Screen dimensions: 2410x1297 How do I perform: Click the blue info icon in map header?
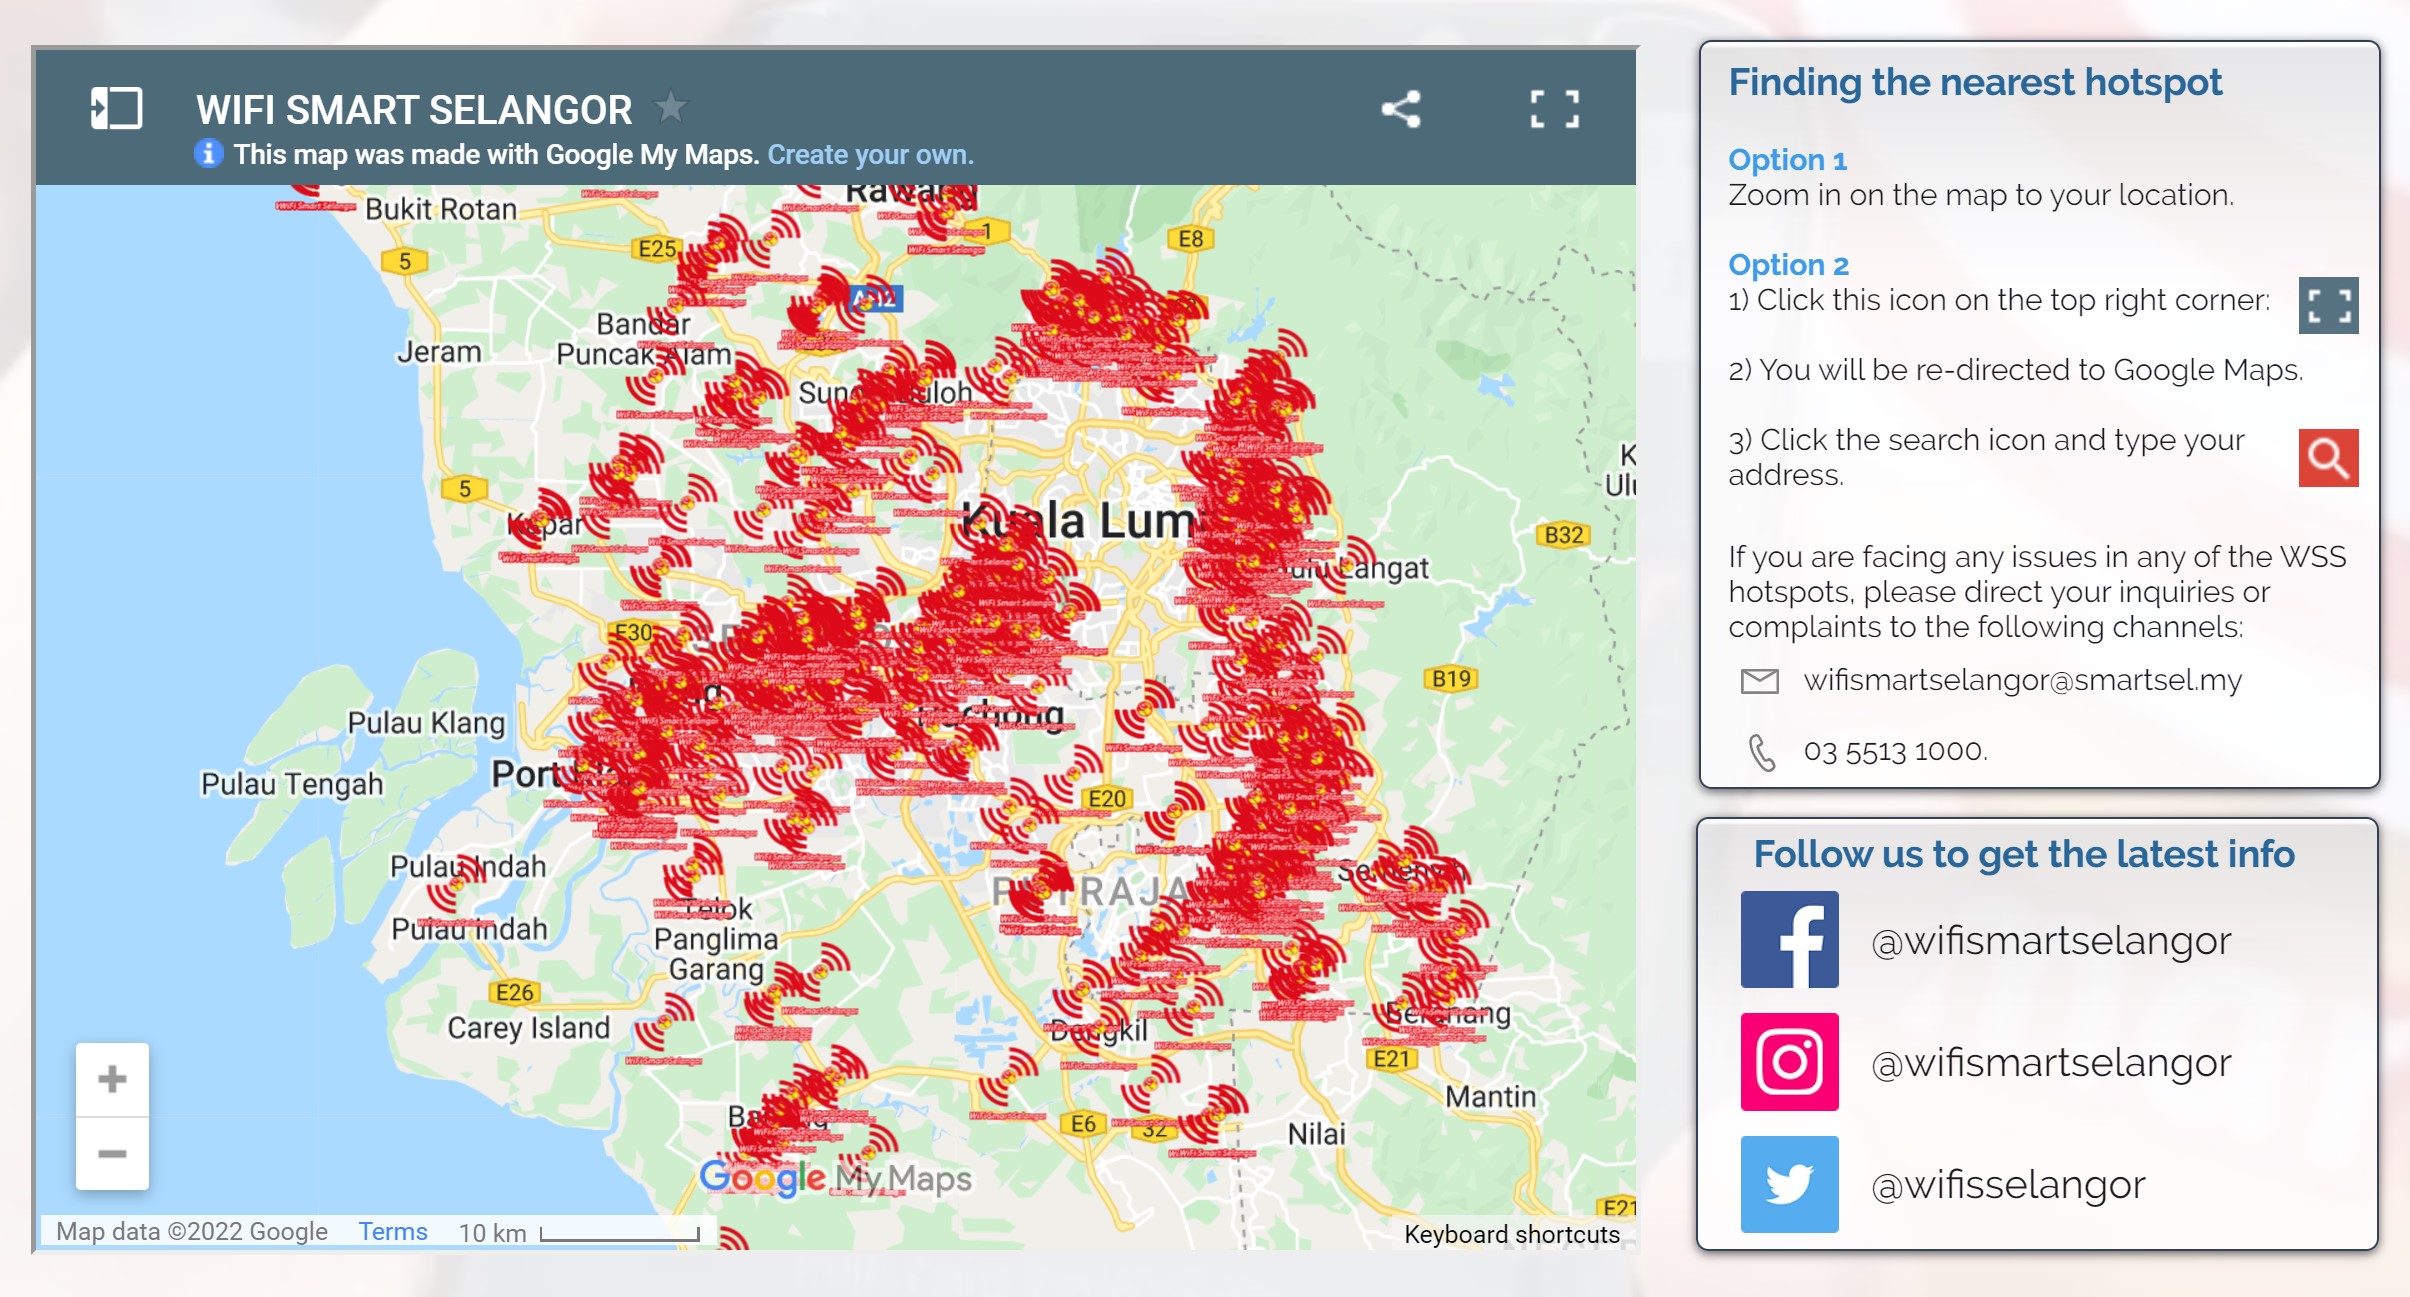208,154
